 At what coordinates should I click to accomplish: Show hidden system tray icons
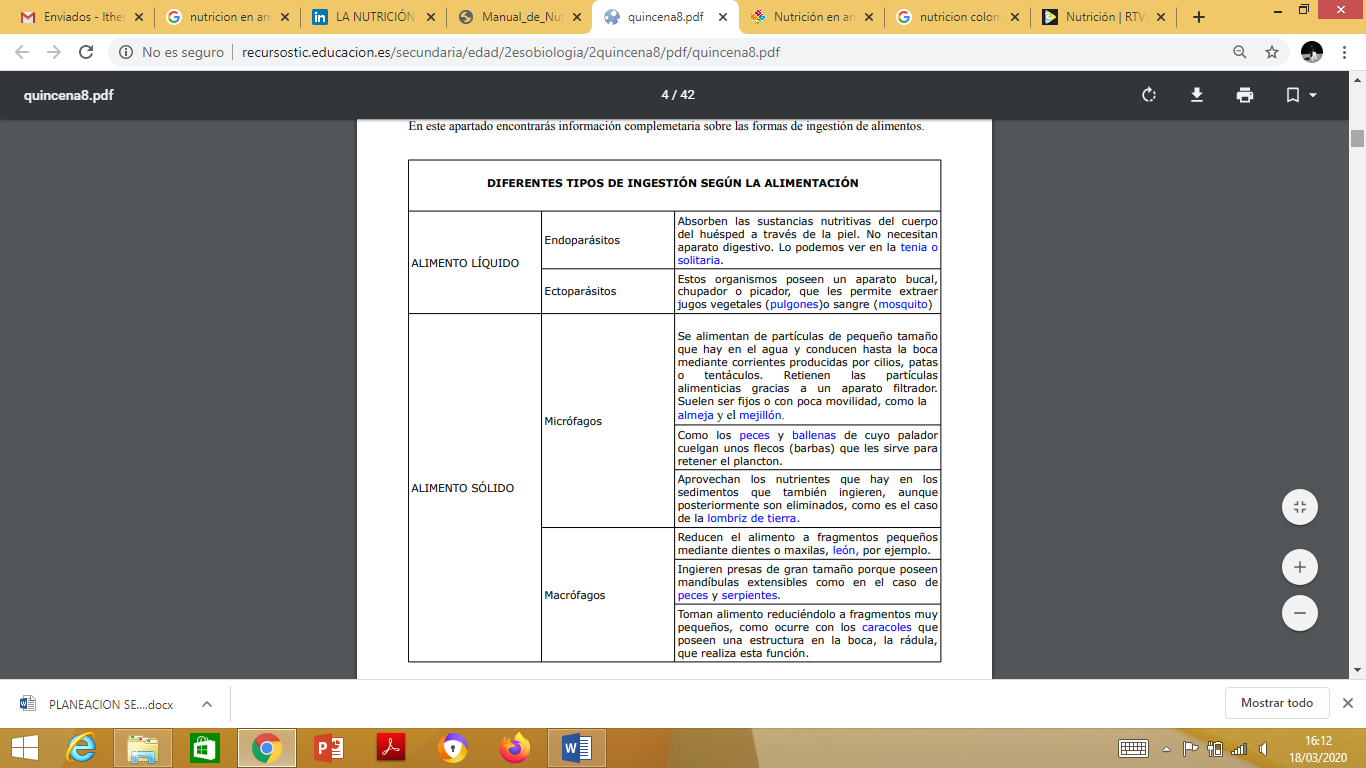[x=1166, y=748]
